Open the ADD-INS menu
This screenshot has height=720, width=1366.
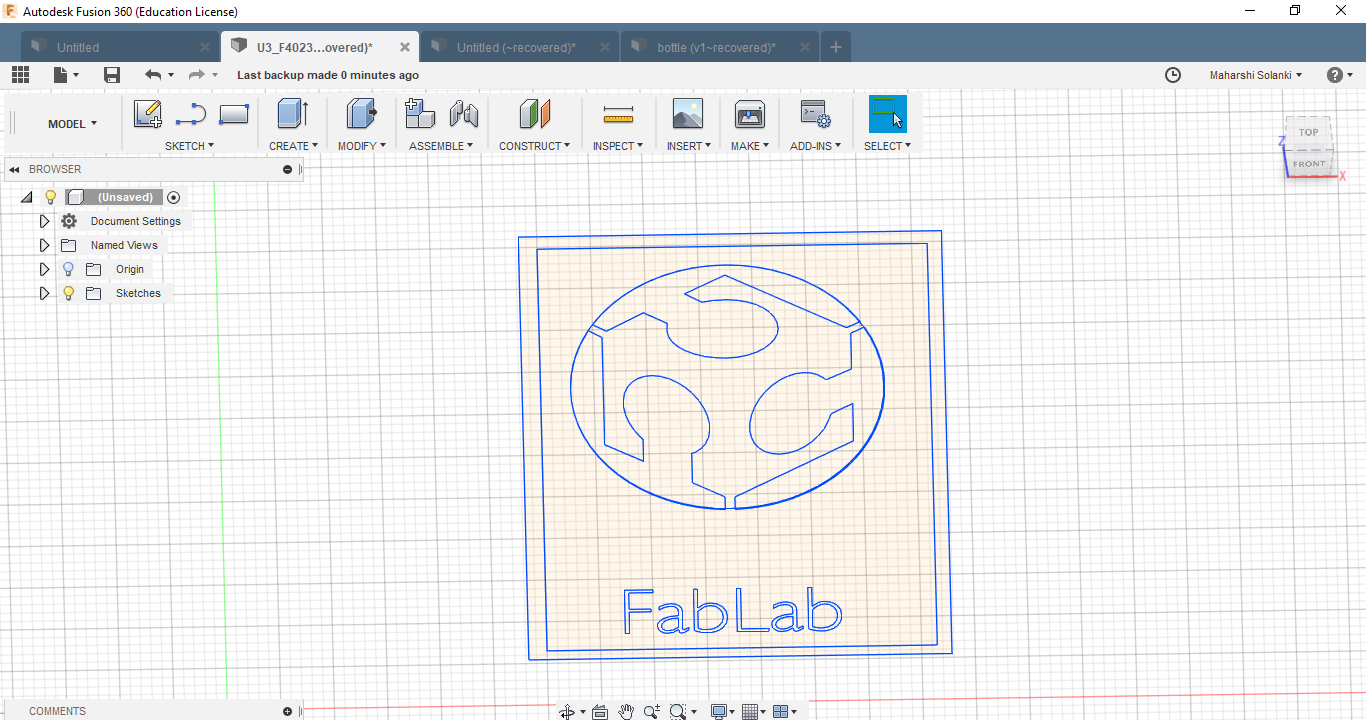point(816,146)
